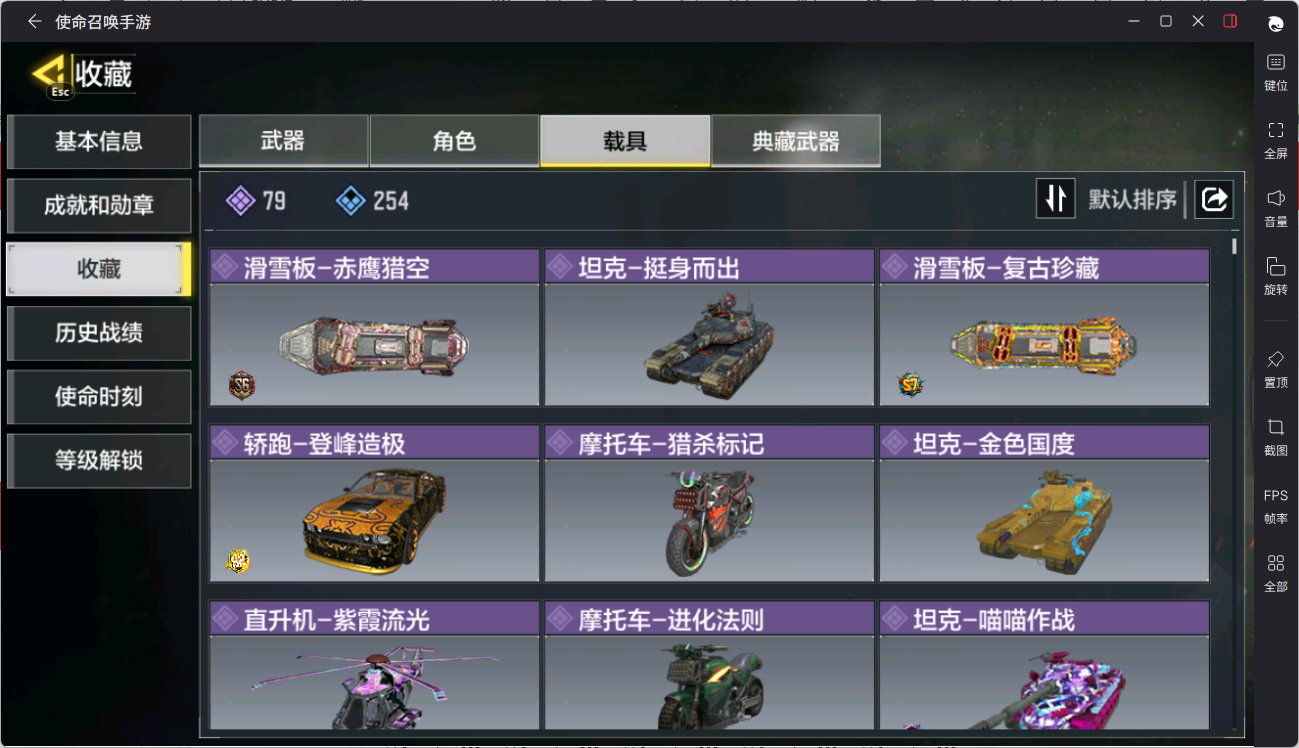This screenshot has height=748, width=1299.
Task: Select the 坦克-金色国度 vehicle card
Action: tap(1044, 504)
